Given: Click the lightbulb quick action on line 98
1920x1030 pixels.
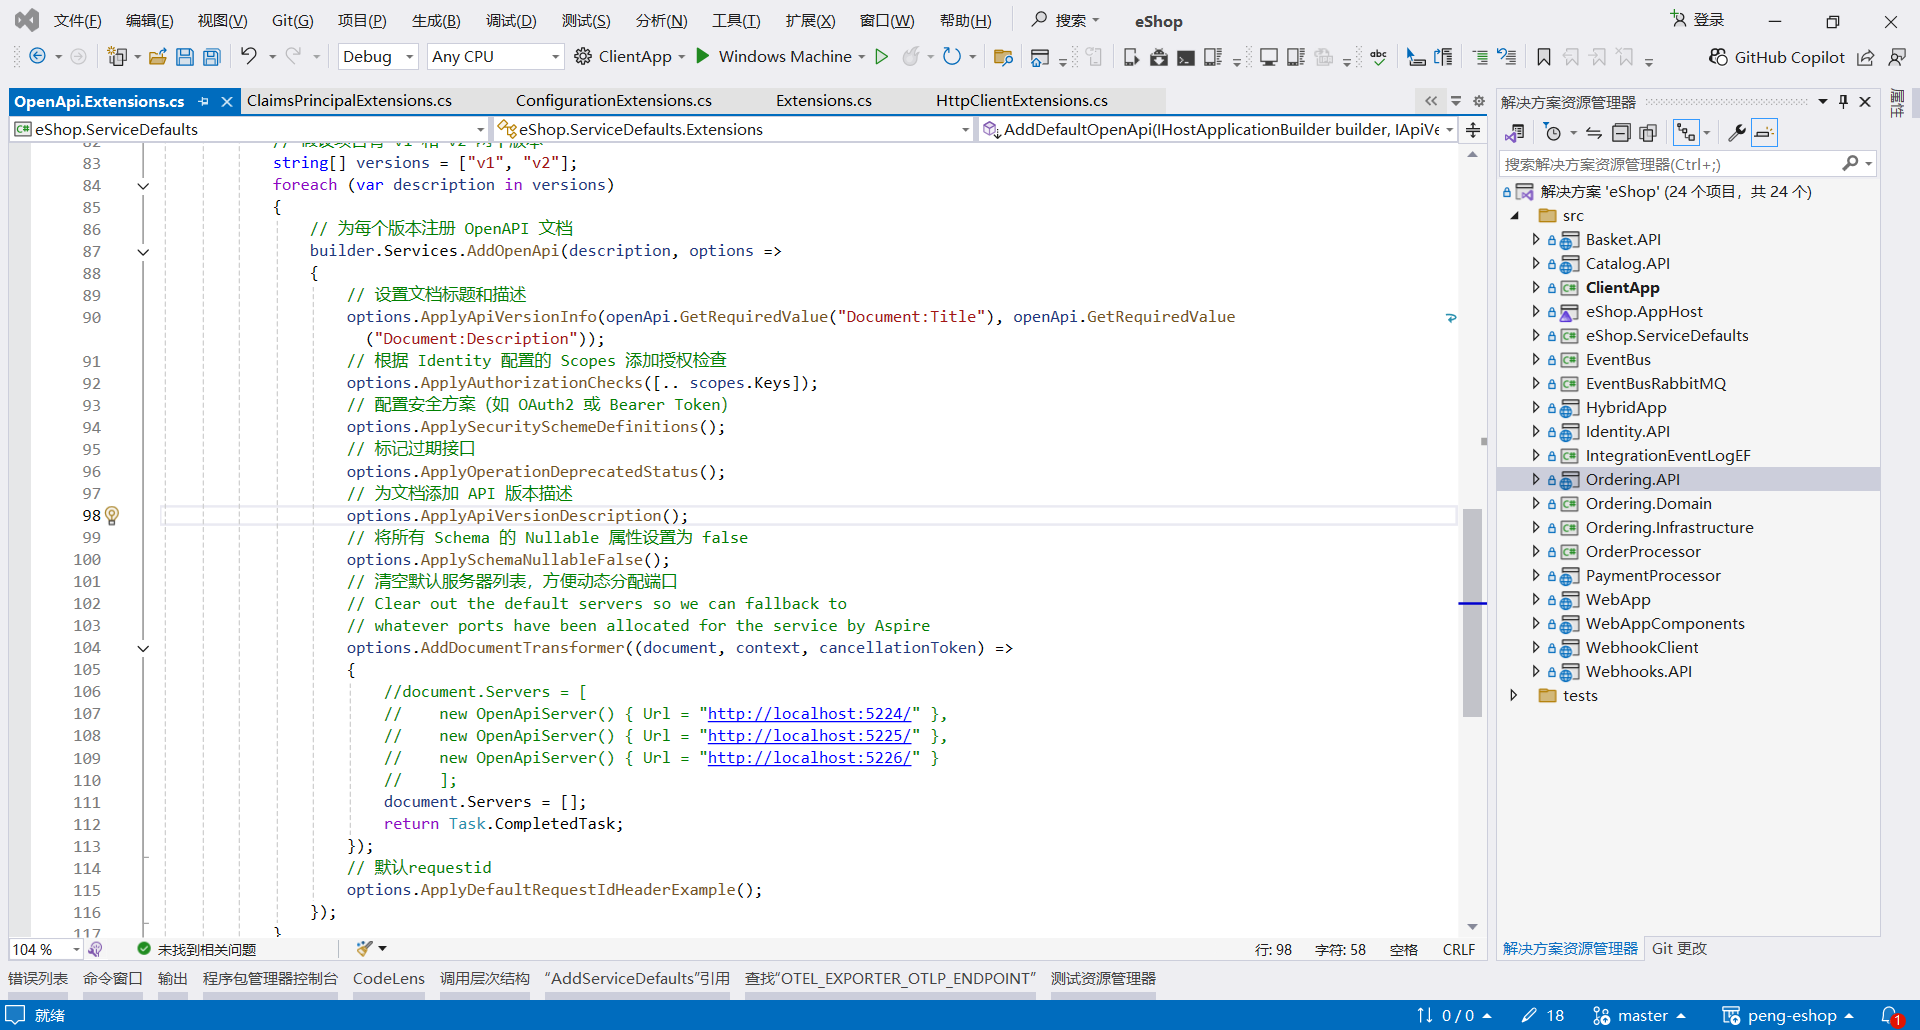Looking at the screenshot, I should tap(112, 515).
